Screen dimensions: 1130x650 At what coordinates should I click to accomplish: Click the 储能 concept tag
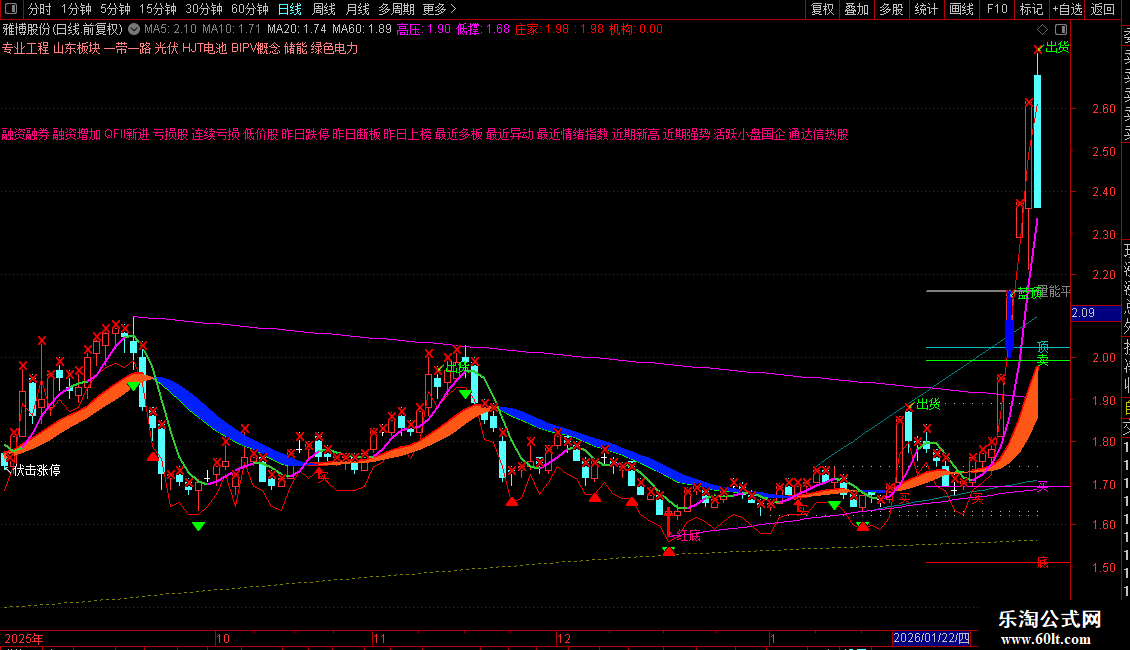pyautogui.click(x=295, y=48)
